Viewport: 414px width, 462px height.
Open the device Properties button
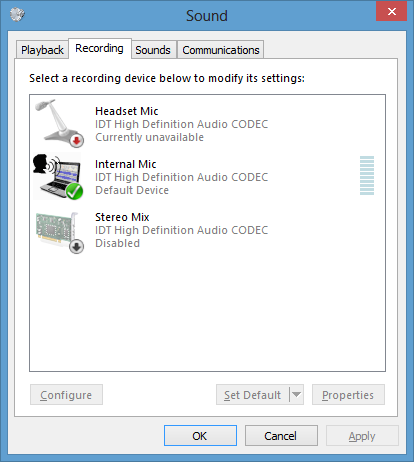coord(348,395)
